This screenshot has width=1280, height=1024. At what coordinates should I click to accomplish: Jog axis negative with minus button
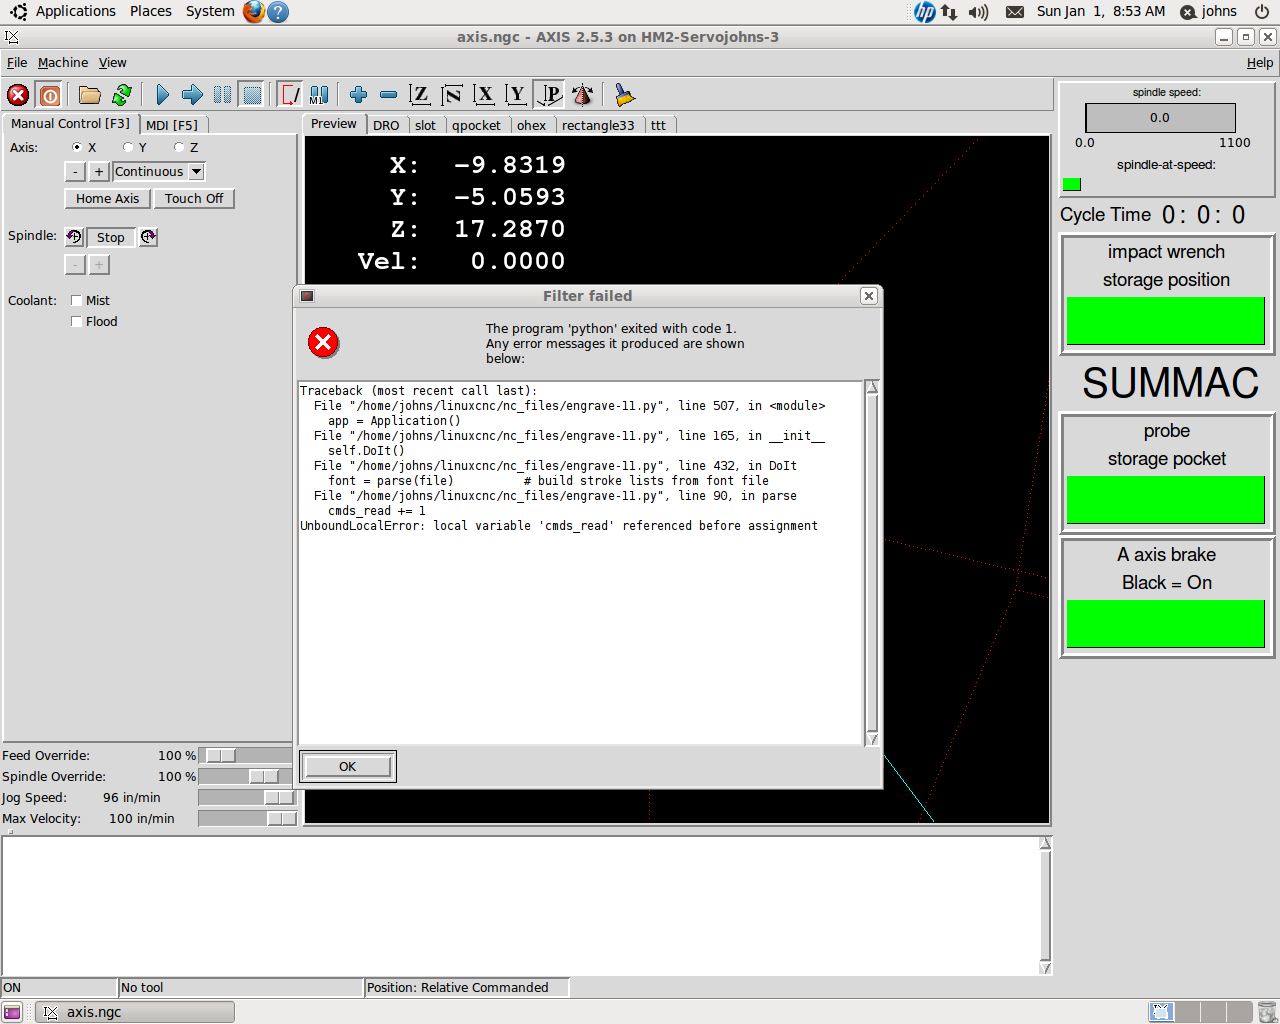point(74,172)
